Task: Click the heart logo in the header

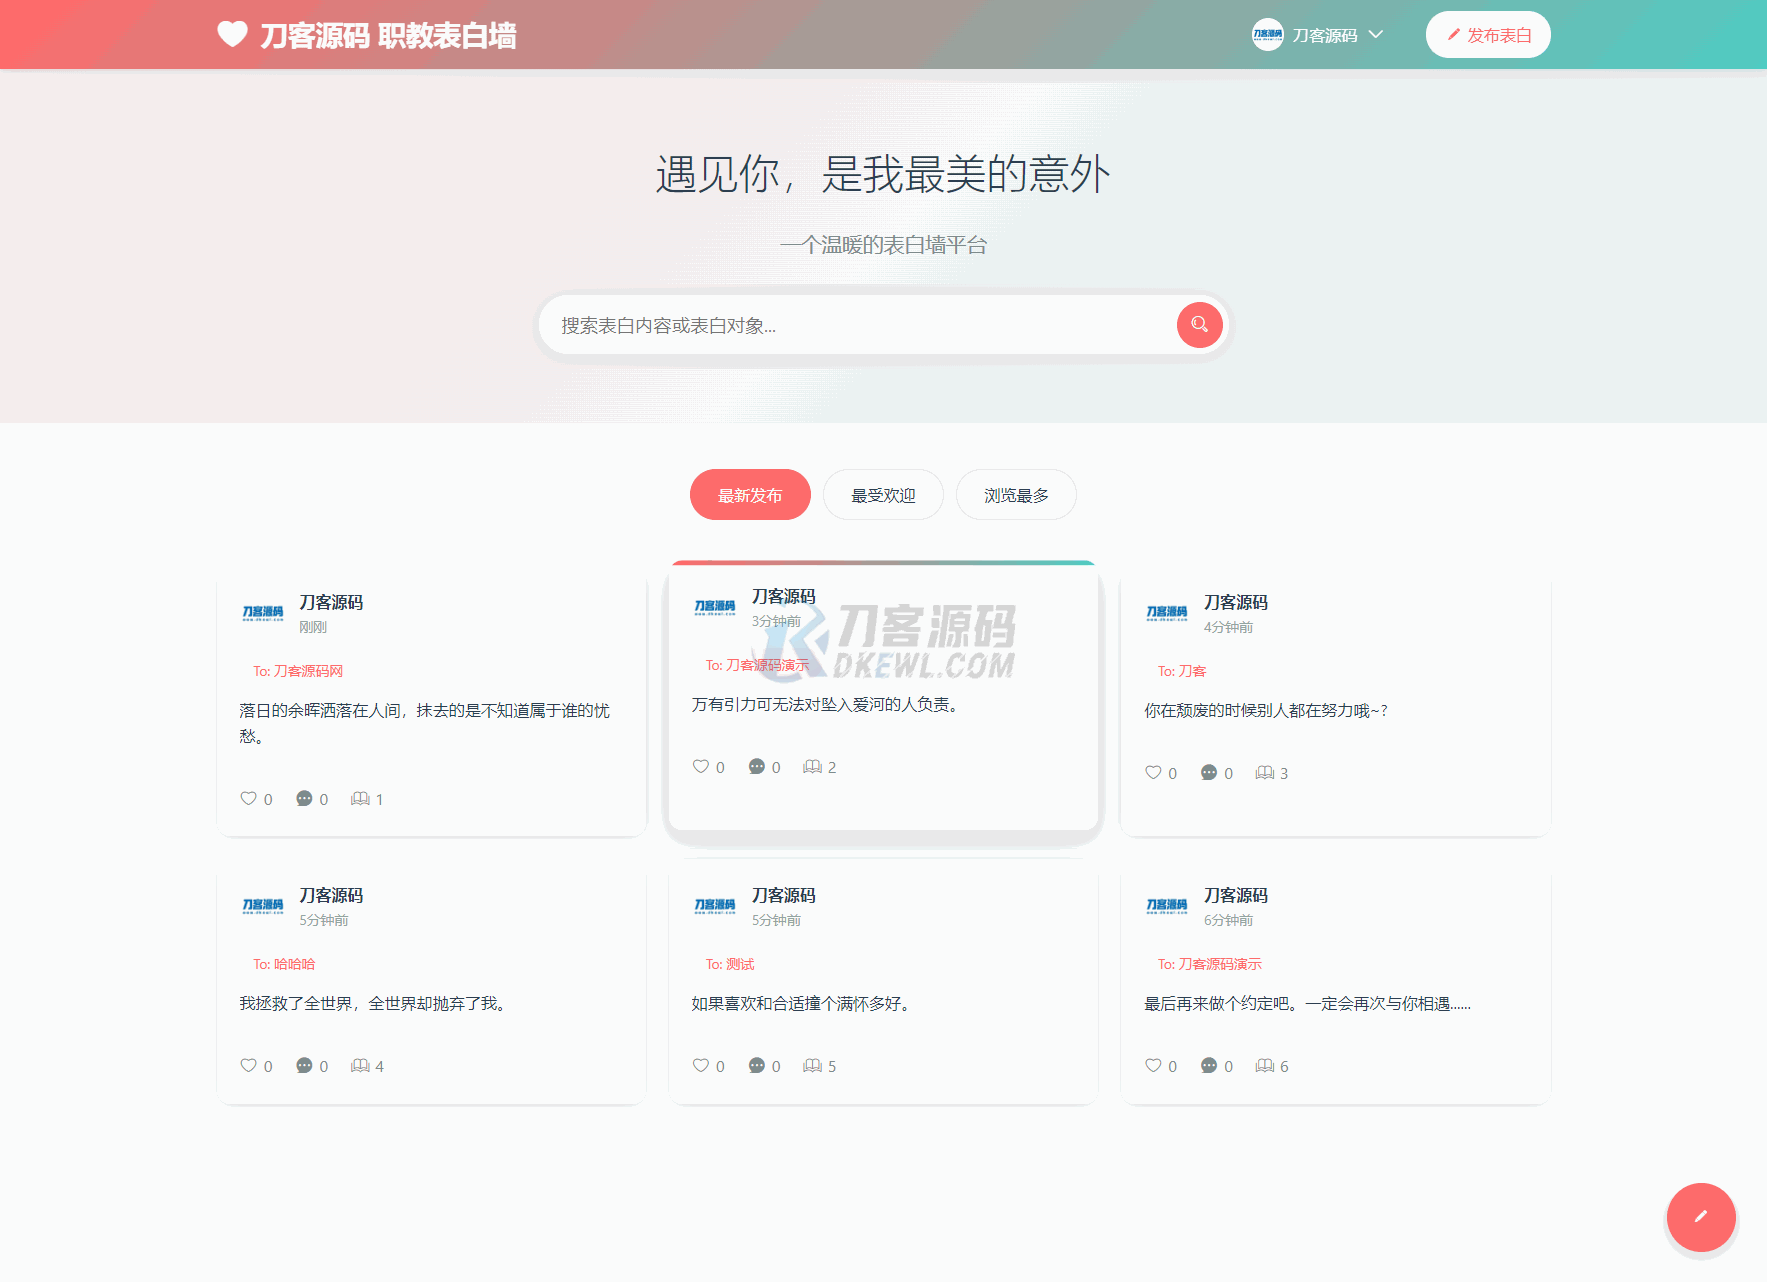Action: (x=232, y=35)
